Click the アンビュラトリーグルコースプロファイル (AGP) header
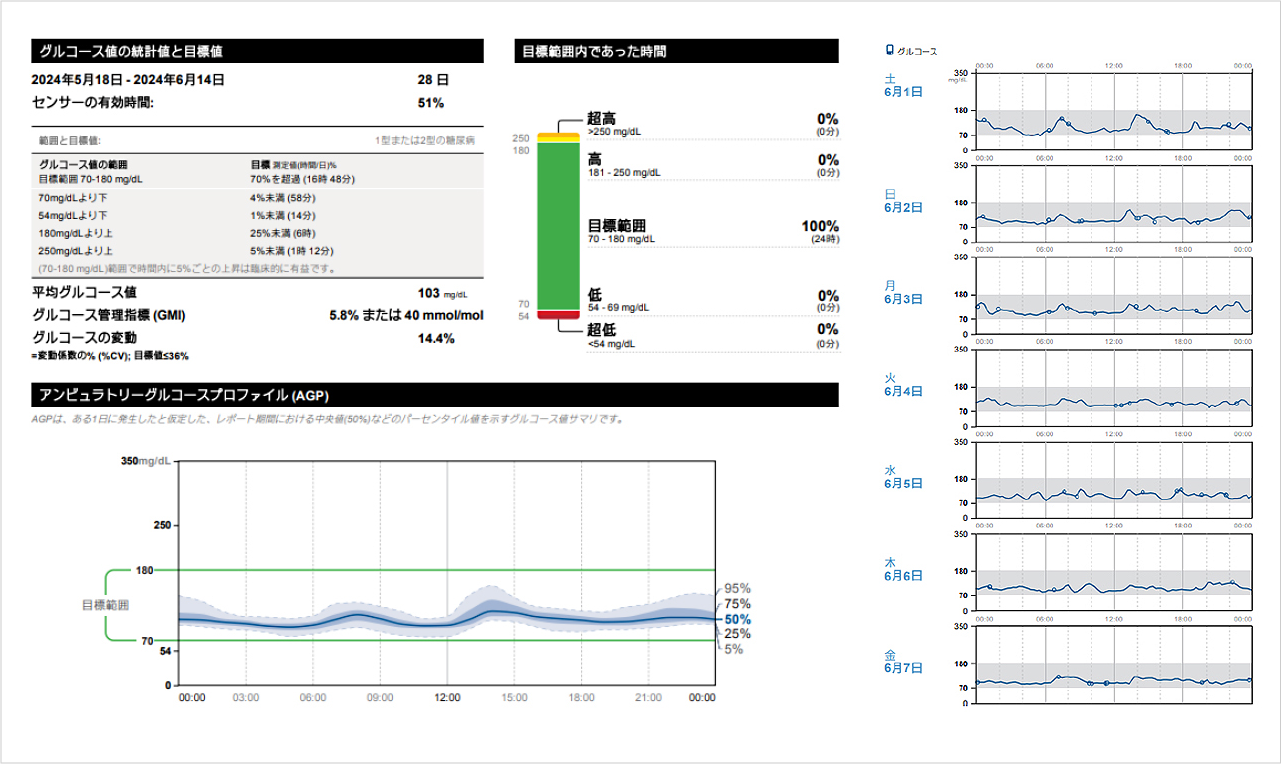This screenshot has height=764, width=1282. tap(434, 395)
